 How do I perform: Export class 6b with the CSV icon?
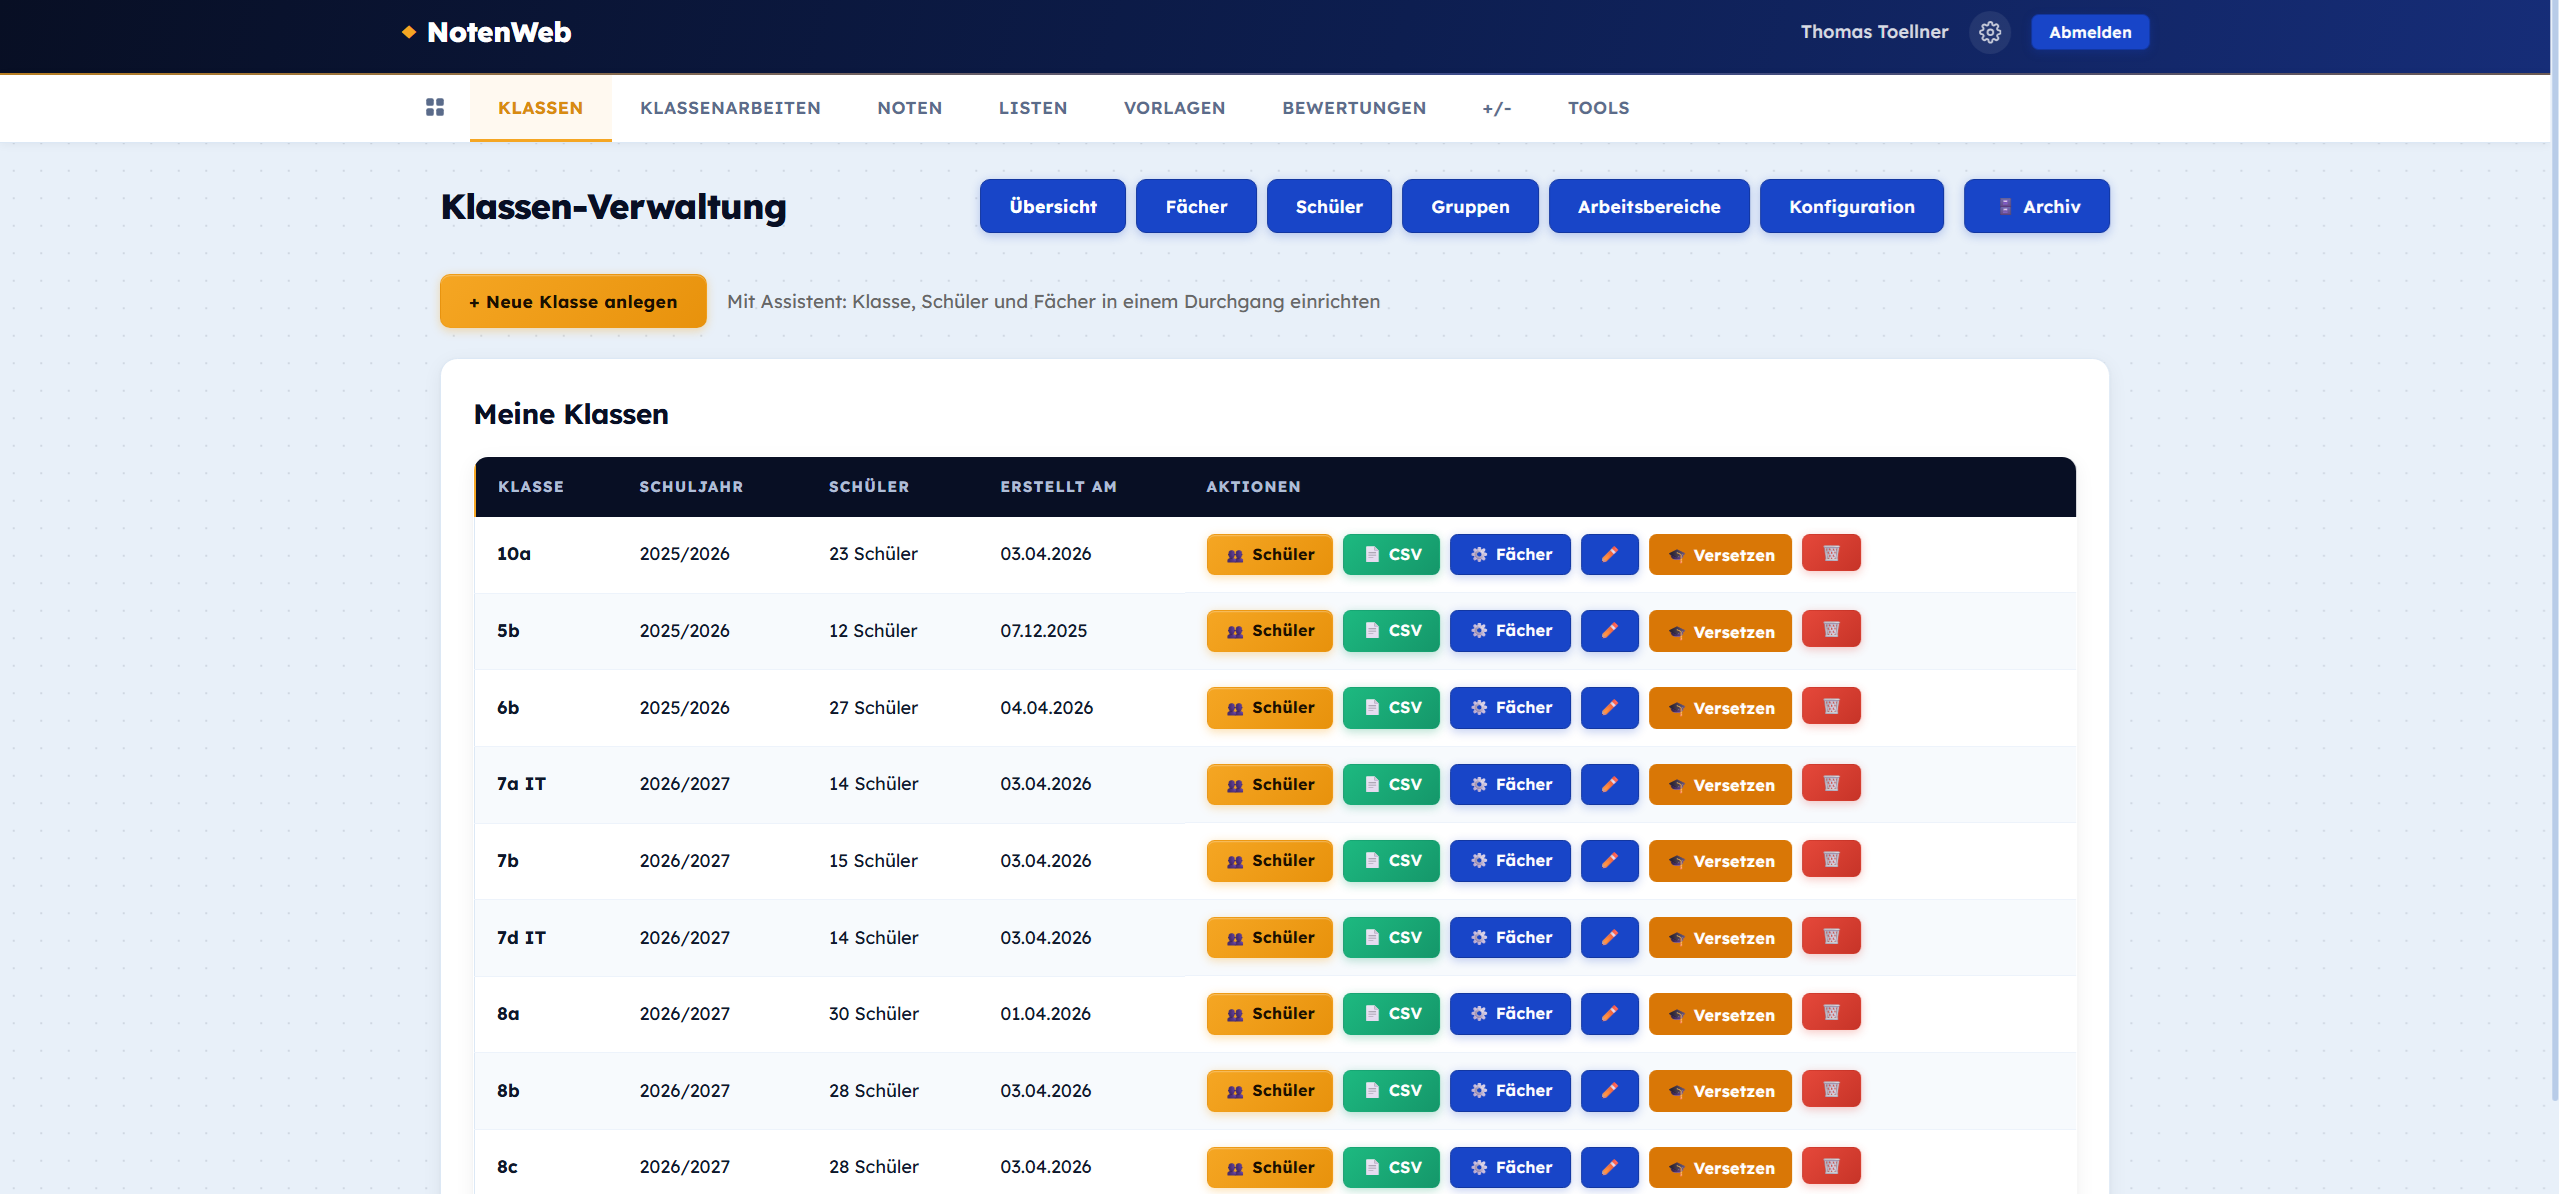tap(1390, 707)
